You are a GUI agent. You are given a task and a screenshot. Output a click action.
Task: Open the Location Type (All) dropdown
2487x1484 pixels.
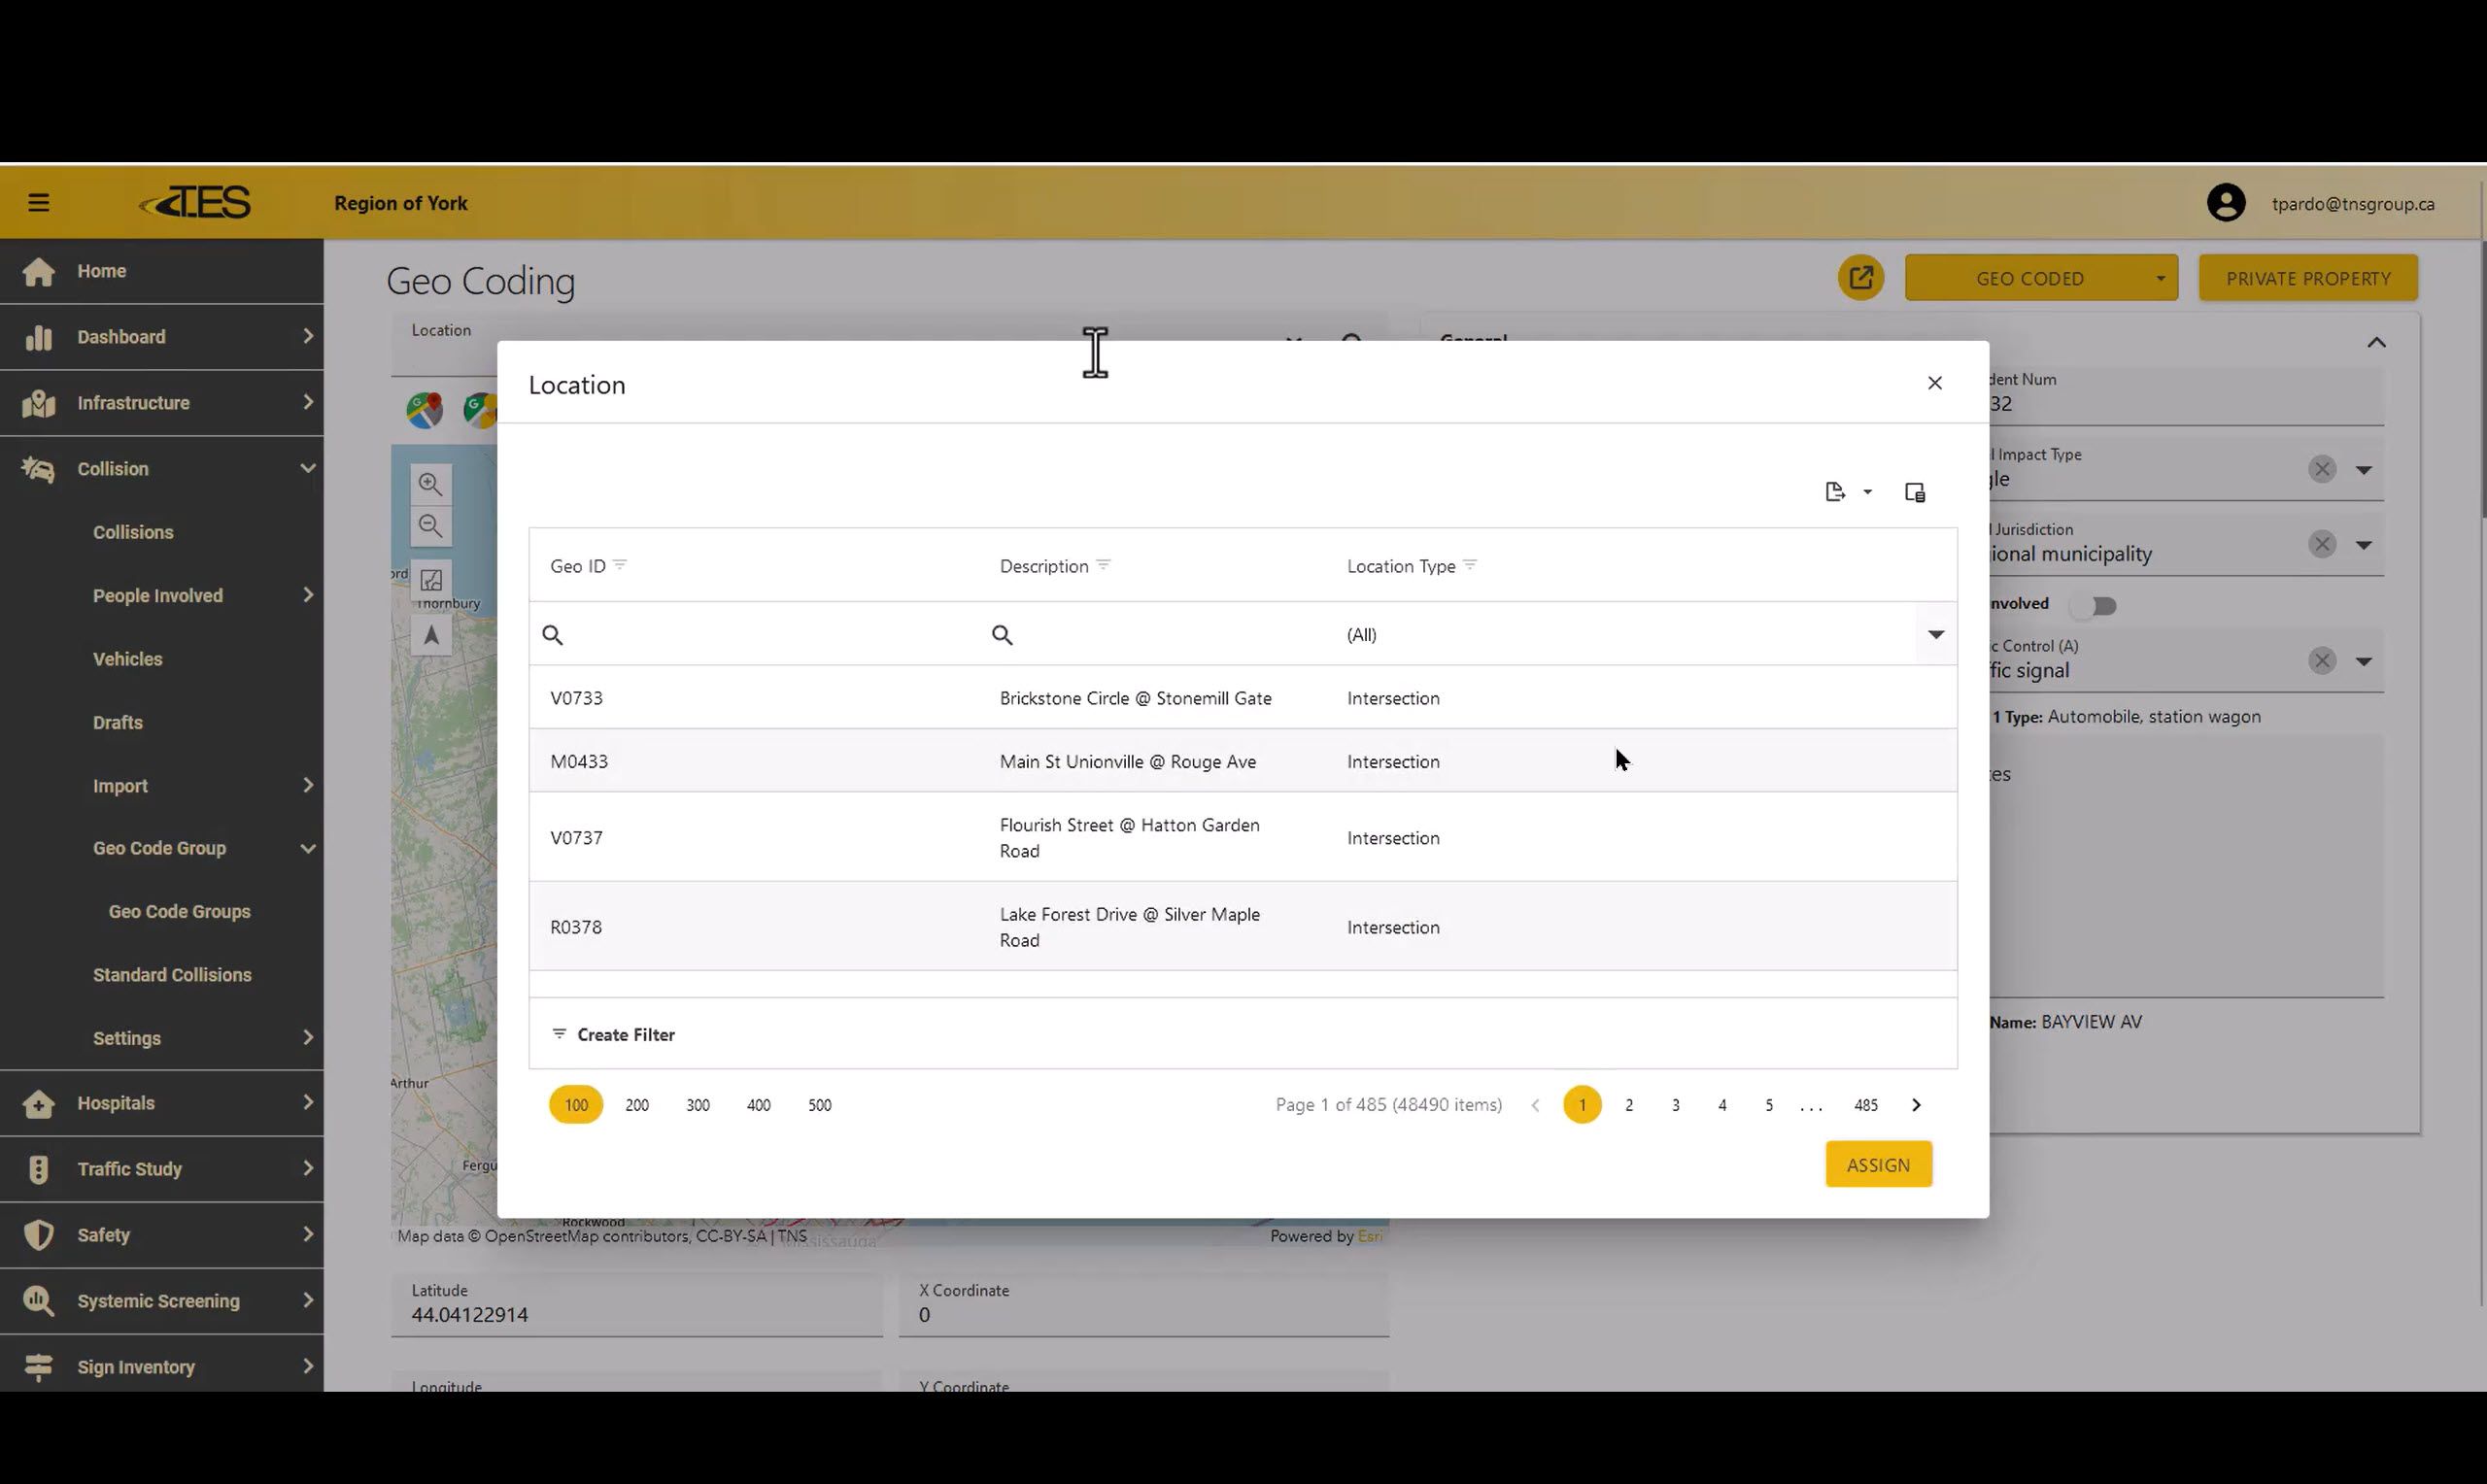point(1935,634)
